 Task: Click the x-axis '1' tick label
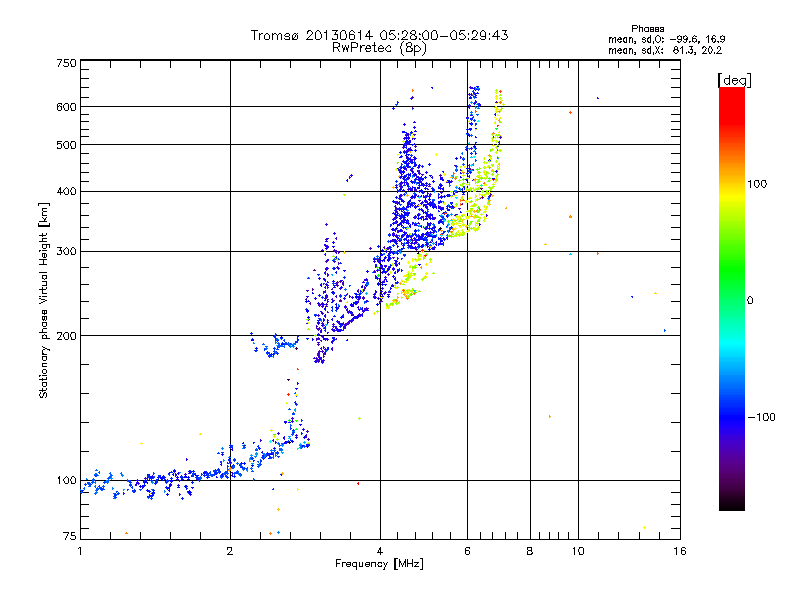click(80, 551)
